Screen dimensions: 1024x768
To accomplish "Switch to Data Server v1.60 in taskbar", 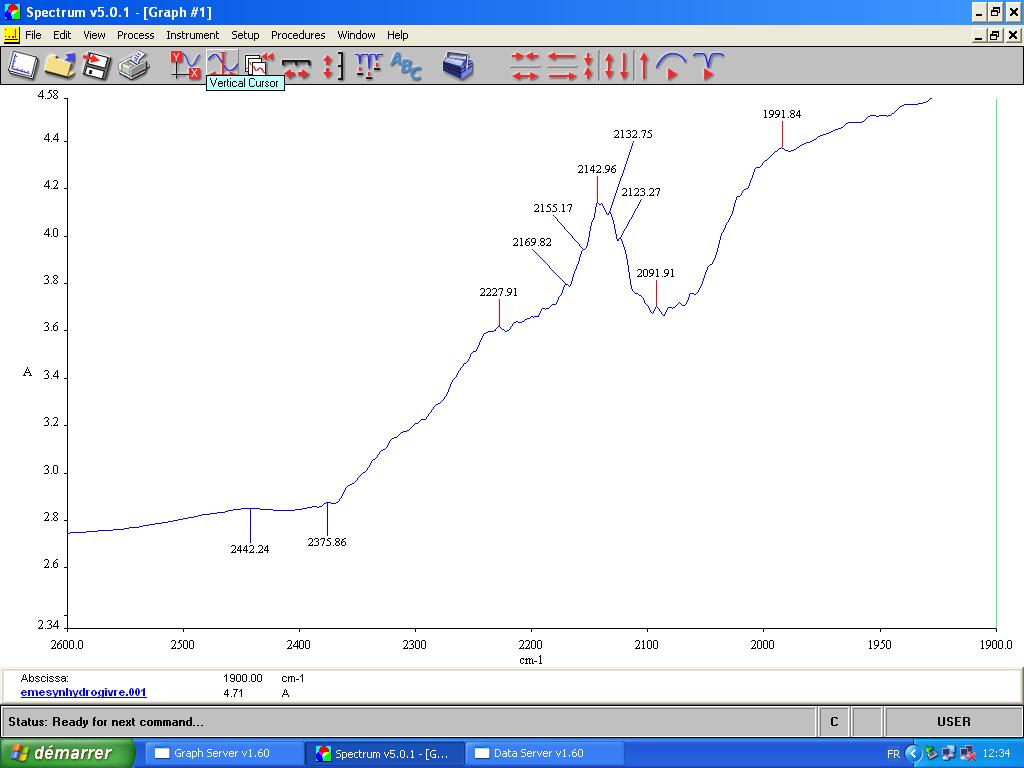I will (538, 753).
